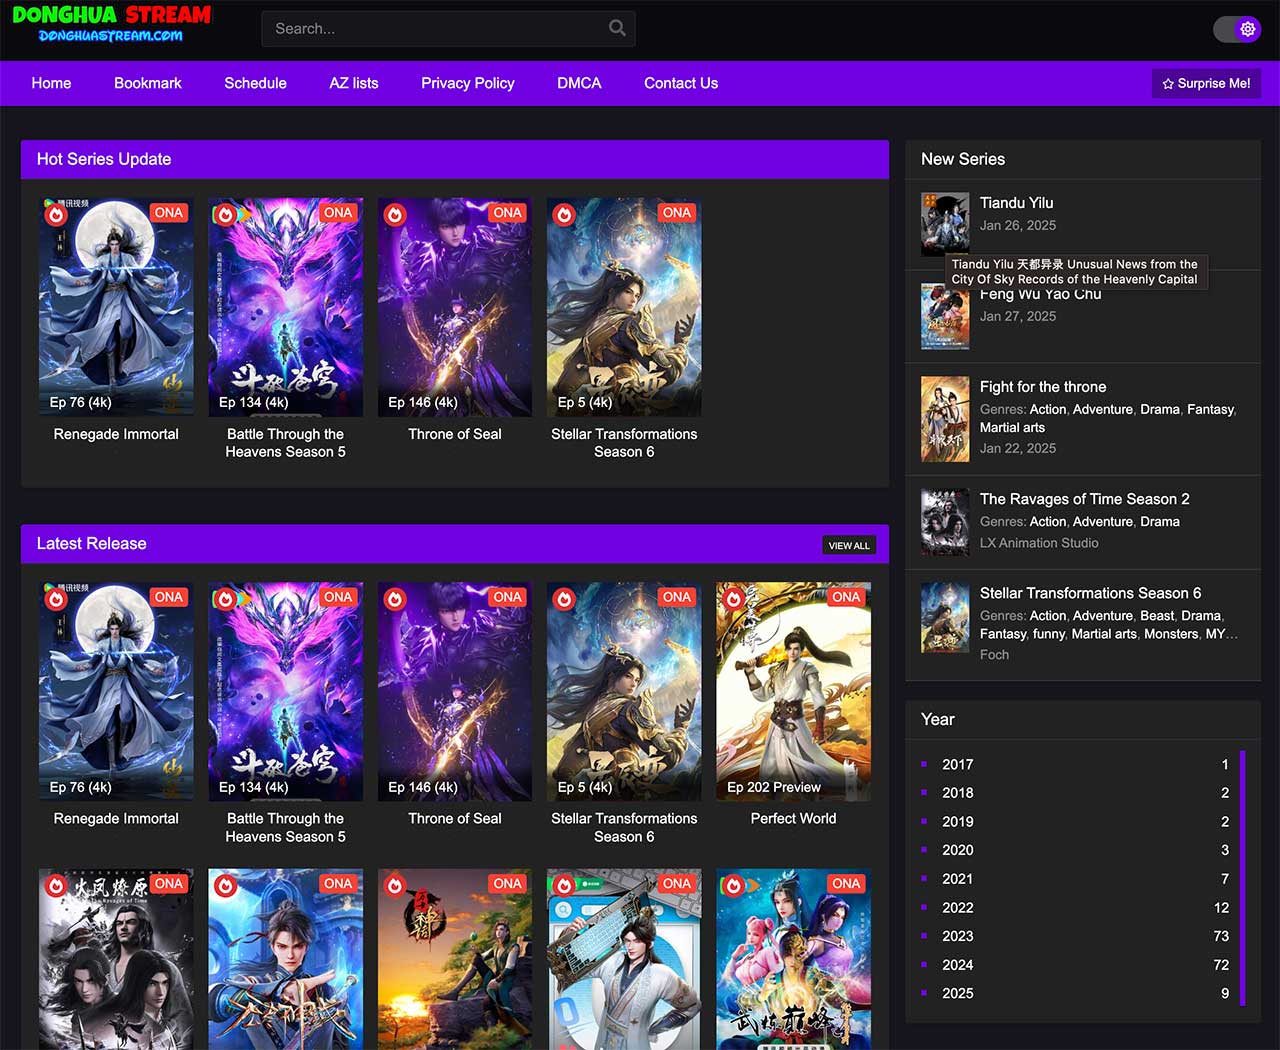This screenshot has height=1050, width=1280.
Task: Click ONA badge on Hot Series Throne of Seal
Action: (507, 212)
